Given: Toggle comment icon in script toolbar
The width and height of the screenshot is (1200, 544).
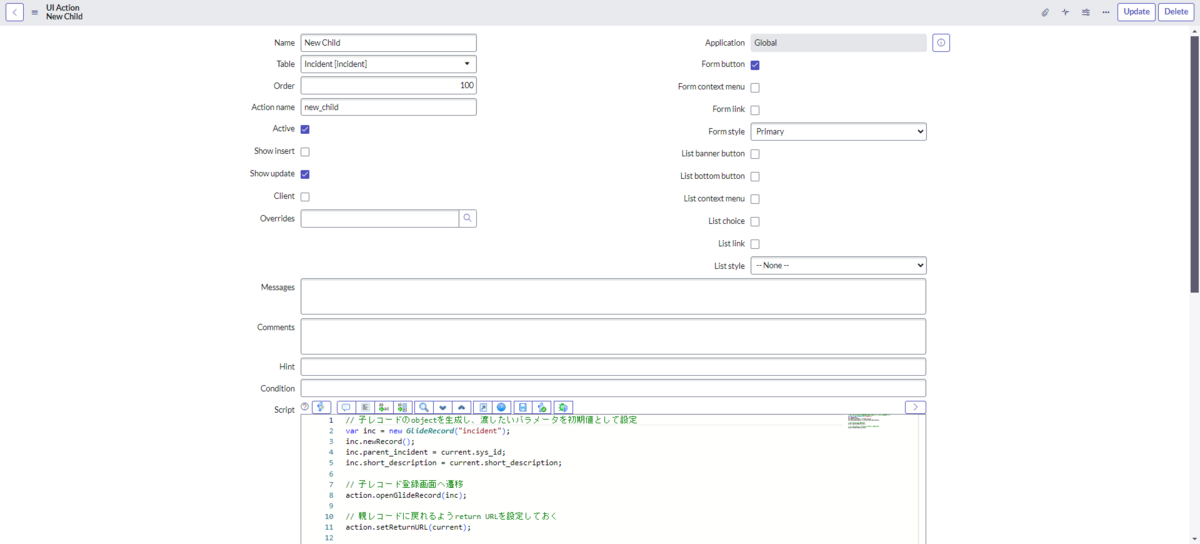Looking at the screenshot, I should pos(346,407).
